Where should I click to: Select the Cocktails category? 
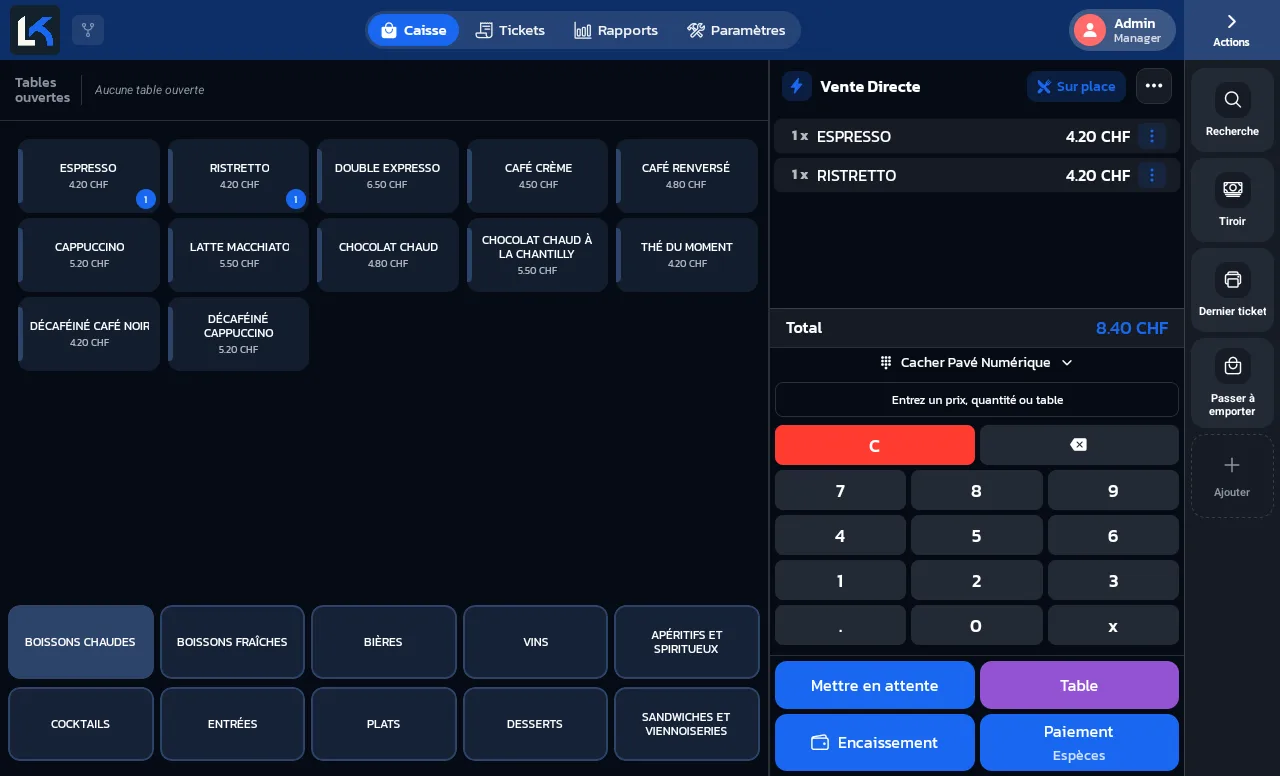(x=81, y=724)
